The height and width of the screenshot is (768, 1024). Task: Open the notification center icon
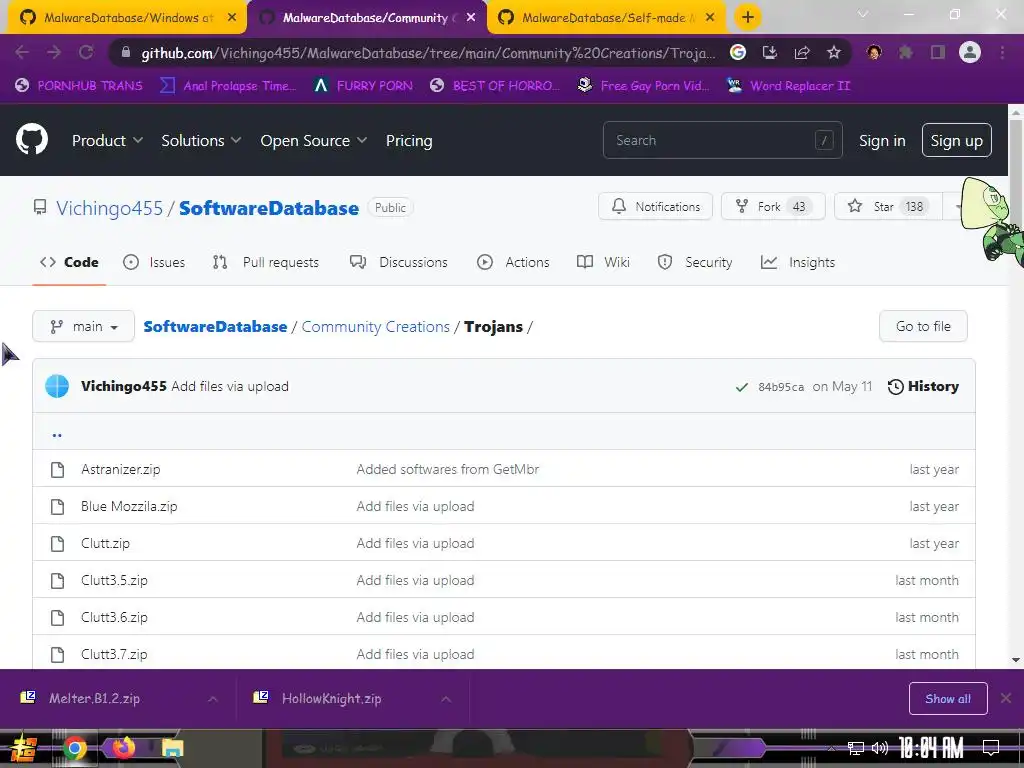click(x=991, y=748)
